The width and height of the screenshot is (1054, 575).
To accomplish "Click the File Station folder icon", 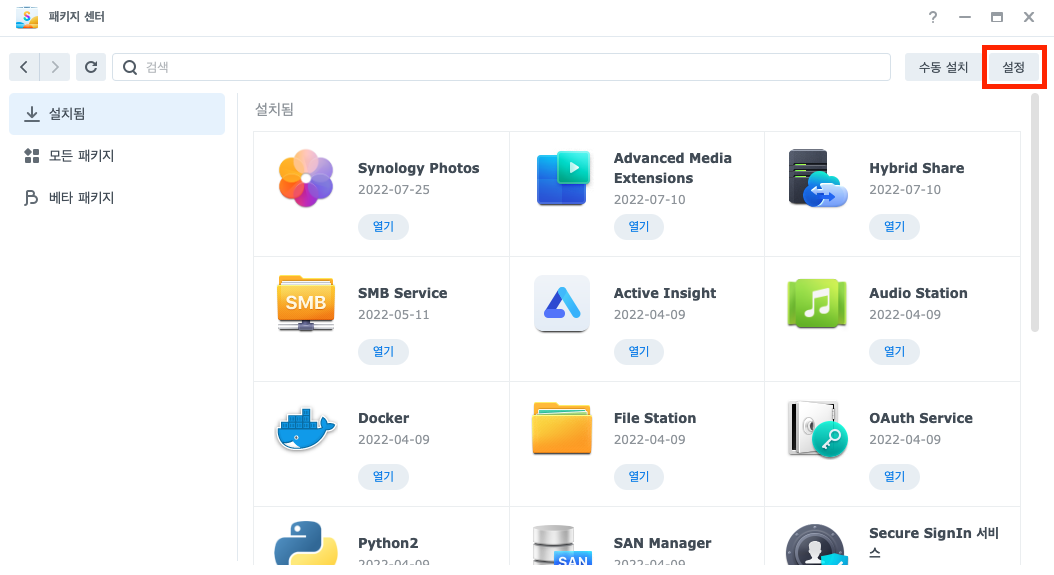I will 562,428.
